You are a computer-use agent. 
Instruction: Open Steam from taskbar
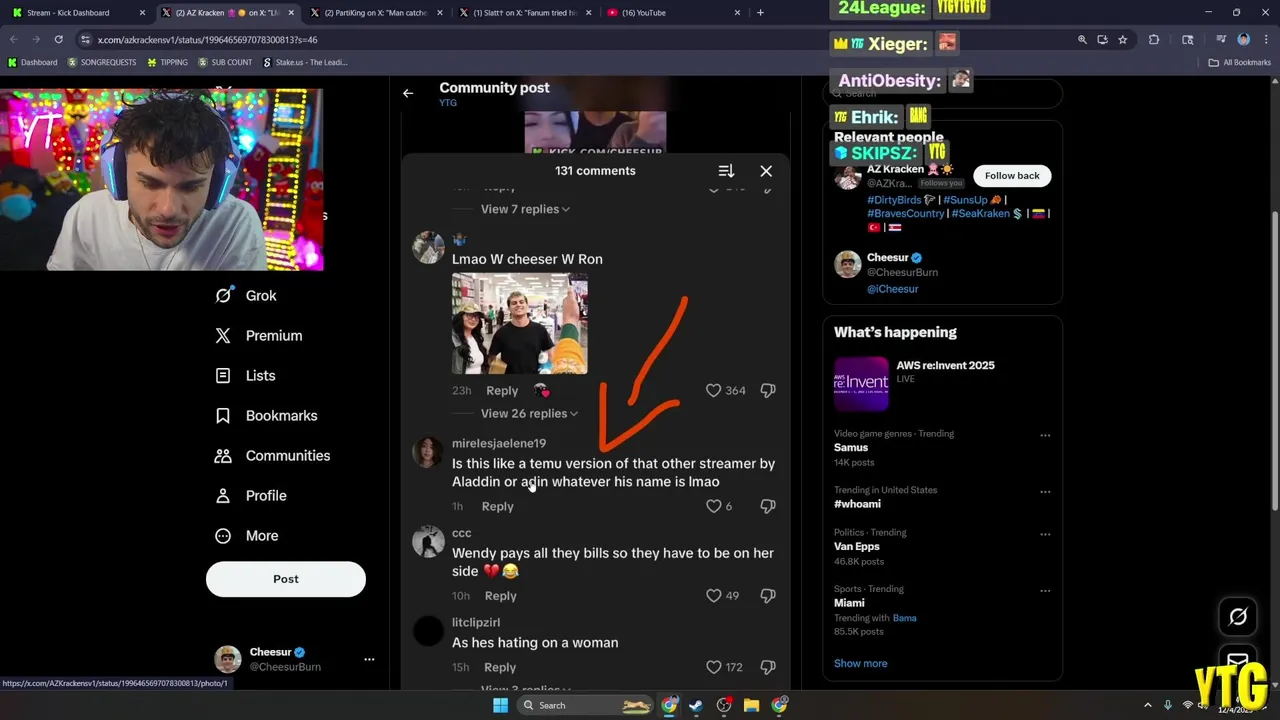pos(696,705)
